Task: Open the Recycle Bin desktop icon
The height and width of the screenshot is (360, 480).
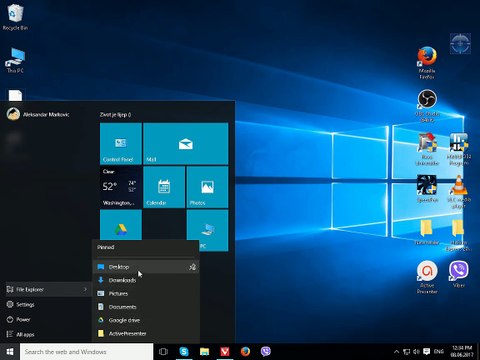Action: [x=15, y=18]
